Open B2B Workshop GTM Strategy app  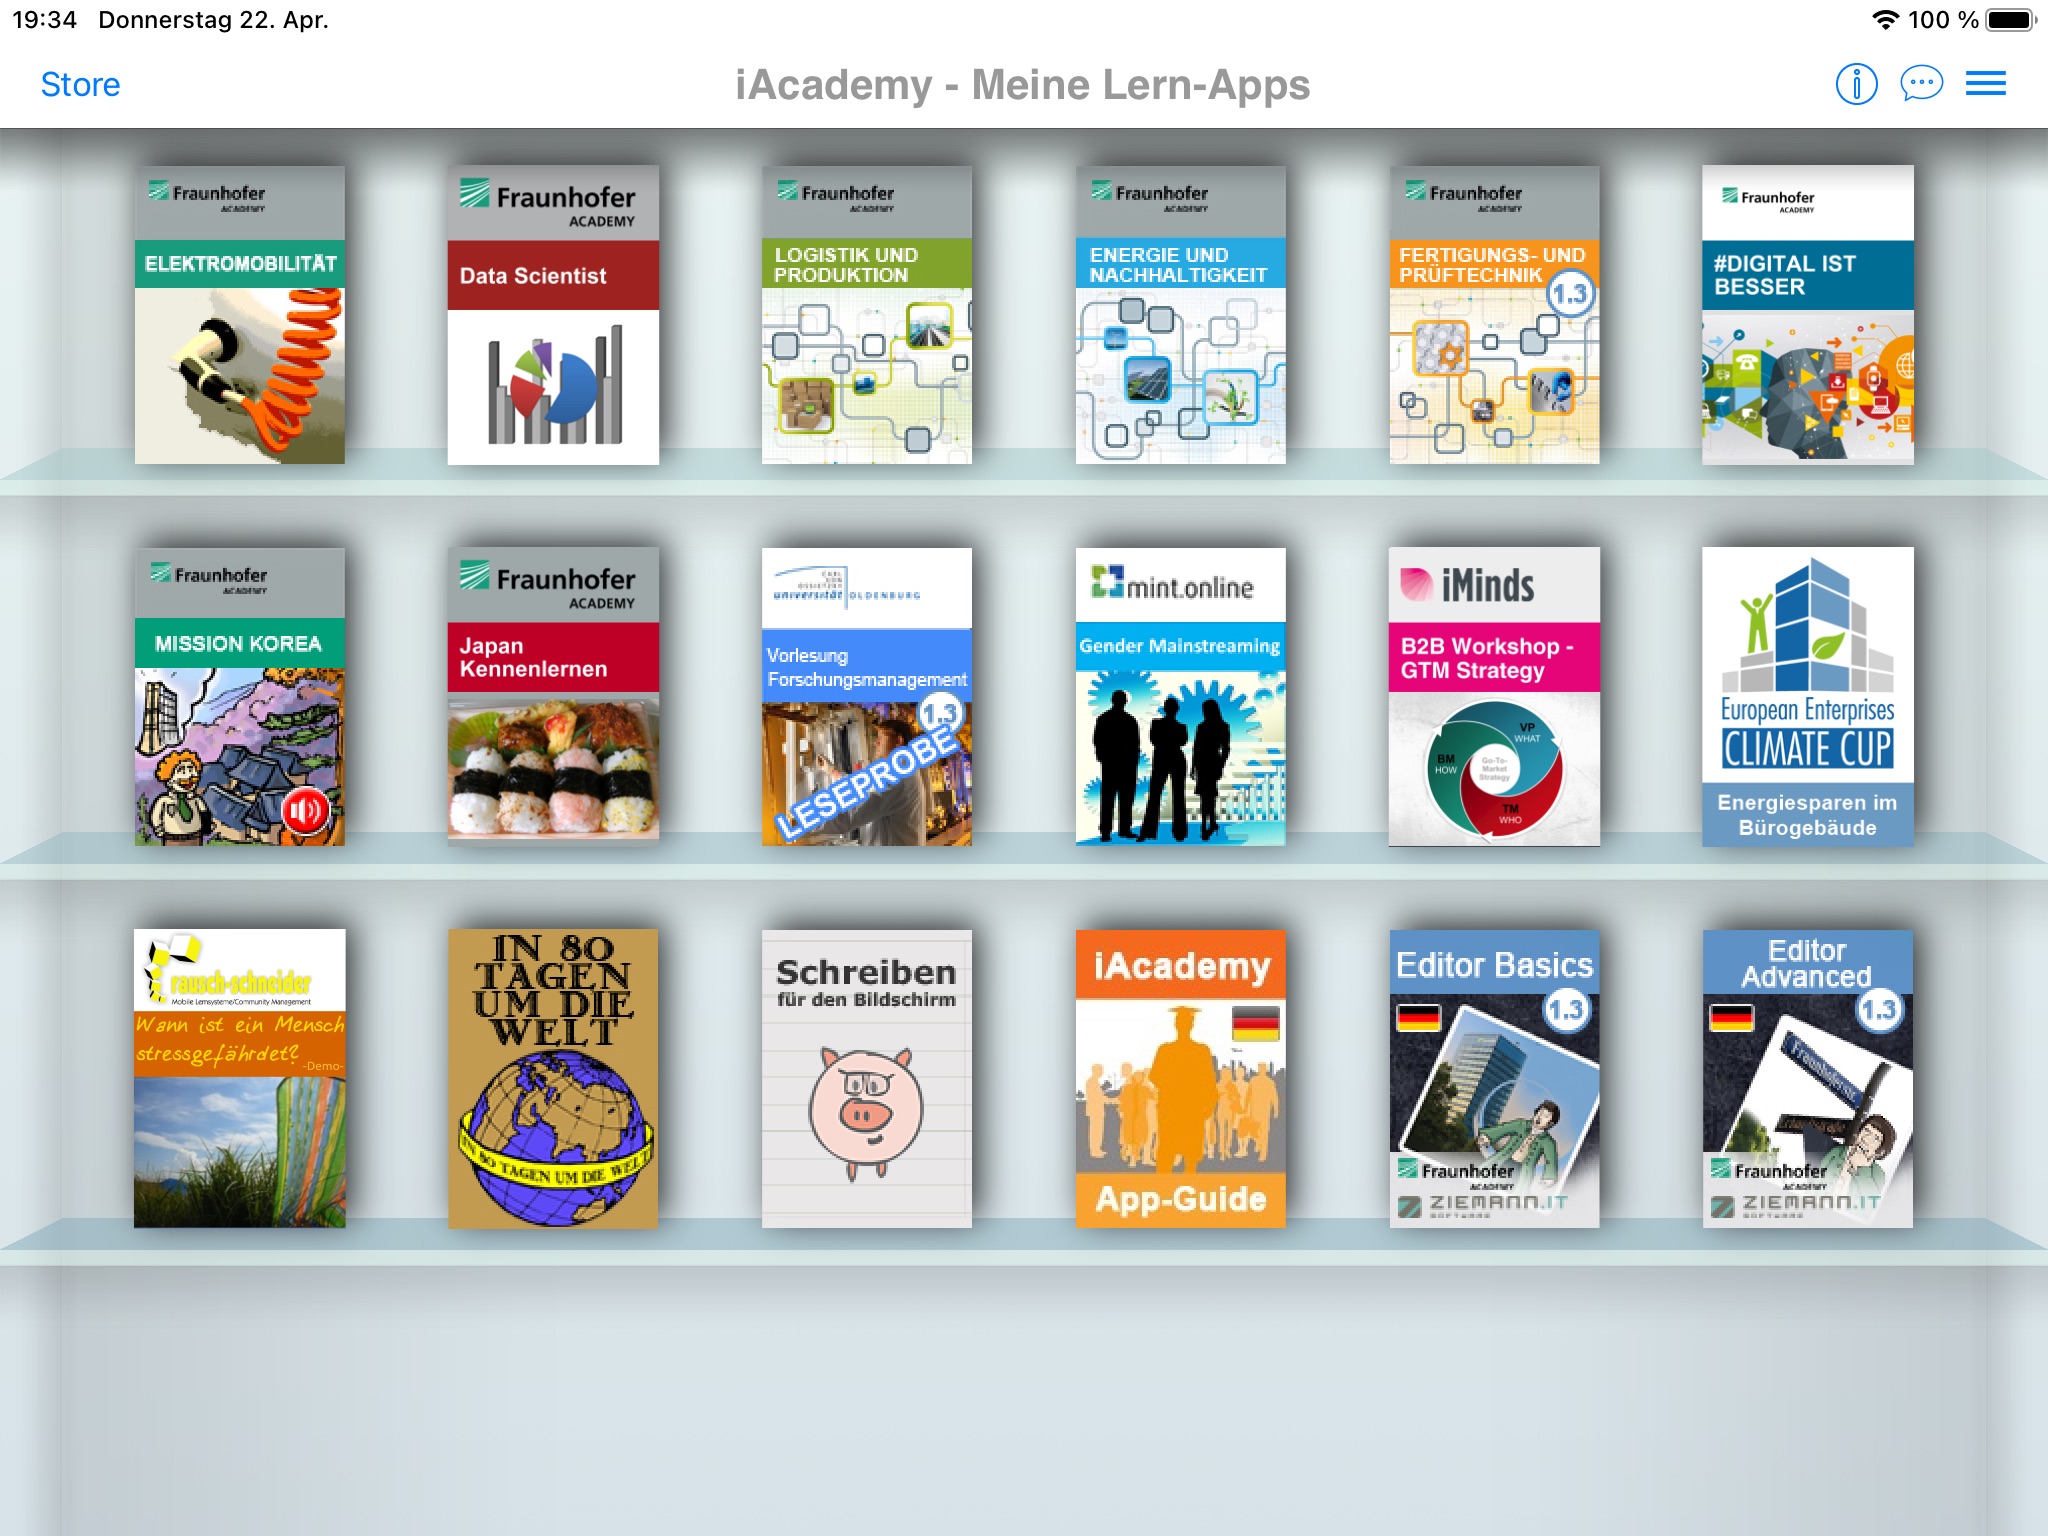click(x=1494, y=697)
